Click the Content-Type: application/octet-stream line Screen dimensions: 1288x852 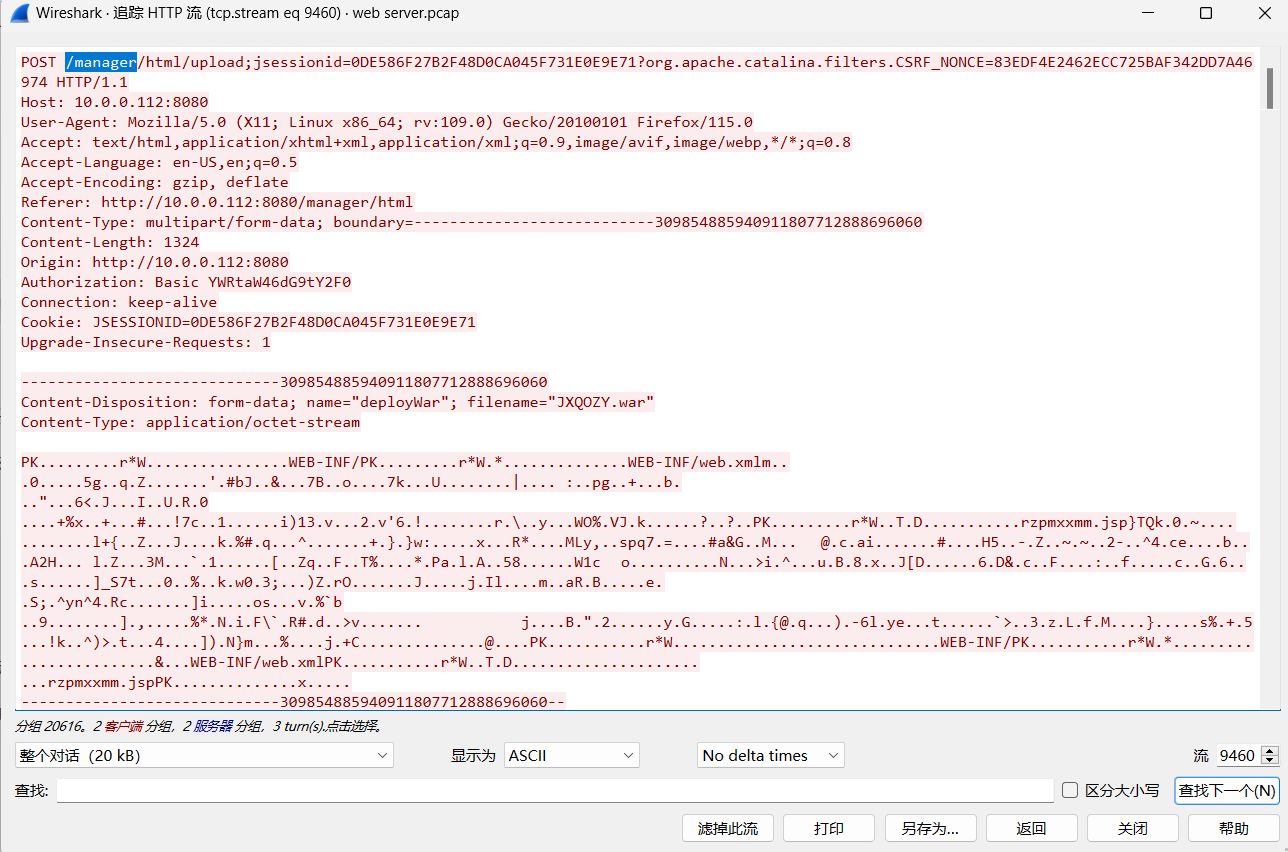190,422
